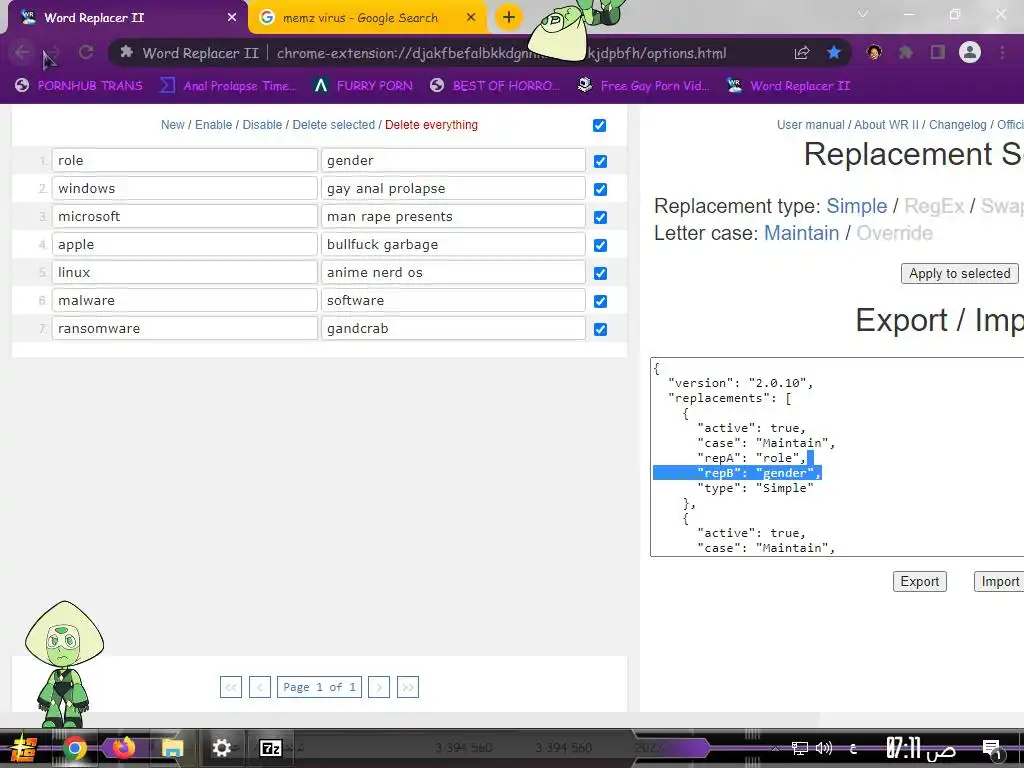
Task: Click the 'gandcrab' replacement field
Action: click(453, 328)
